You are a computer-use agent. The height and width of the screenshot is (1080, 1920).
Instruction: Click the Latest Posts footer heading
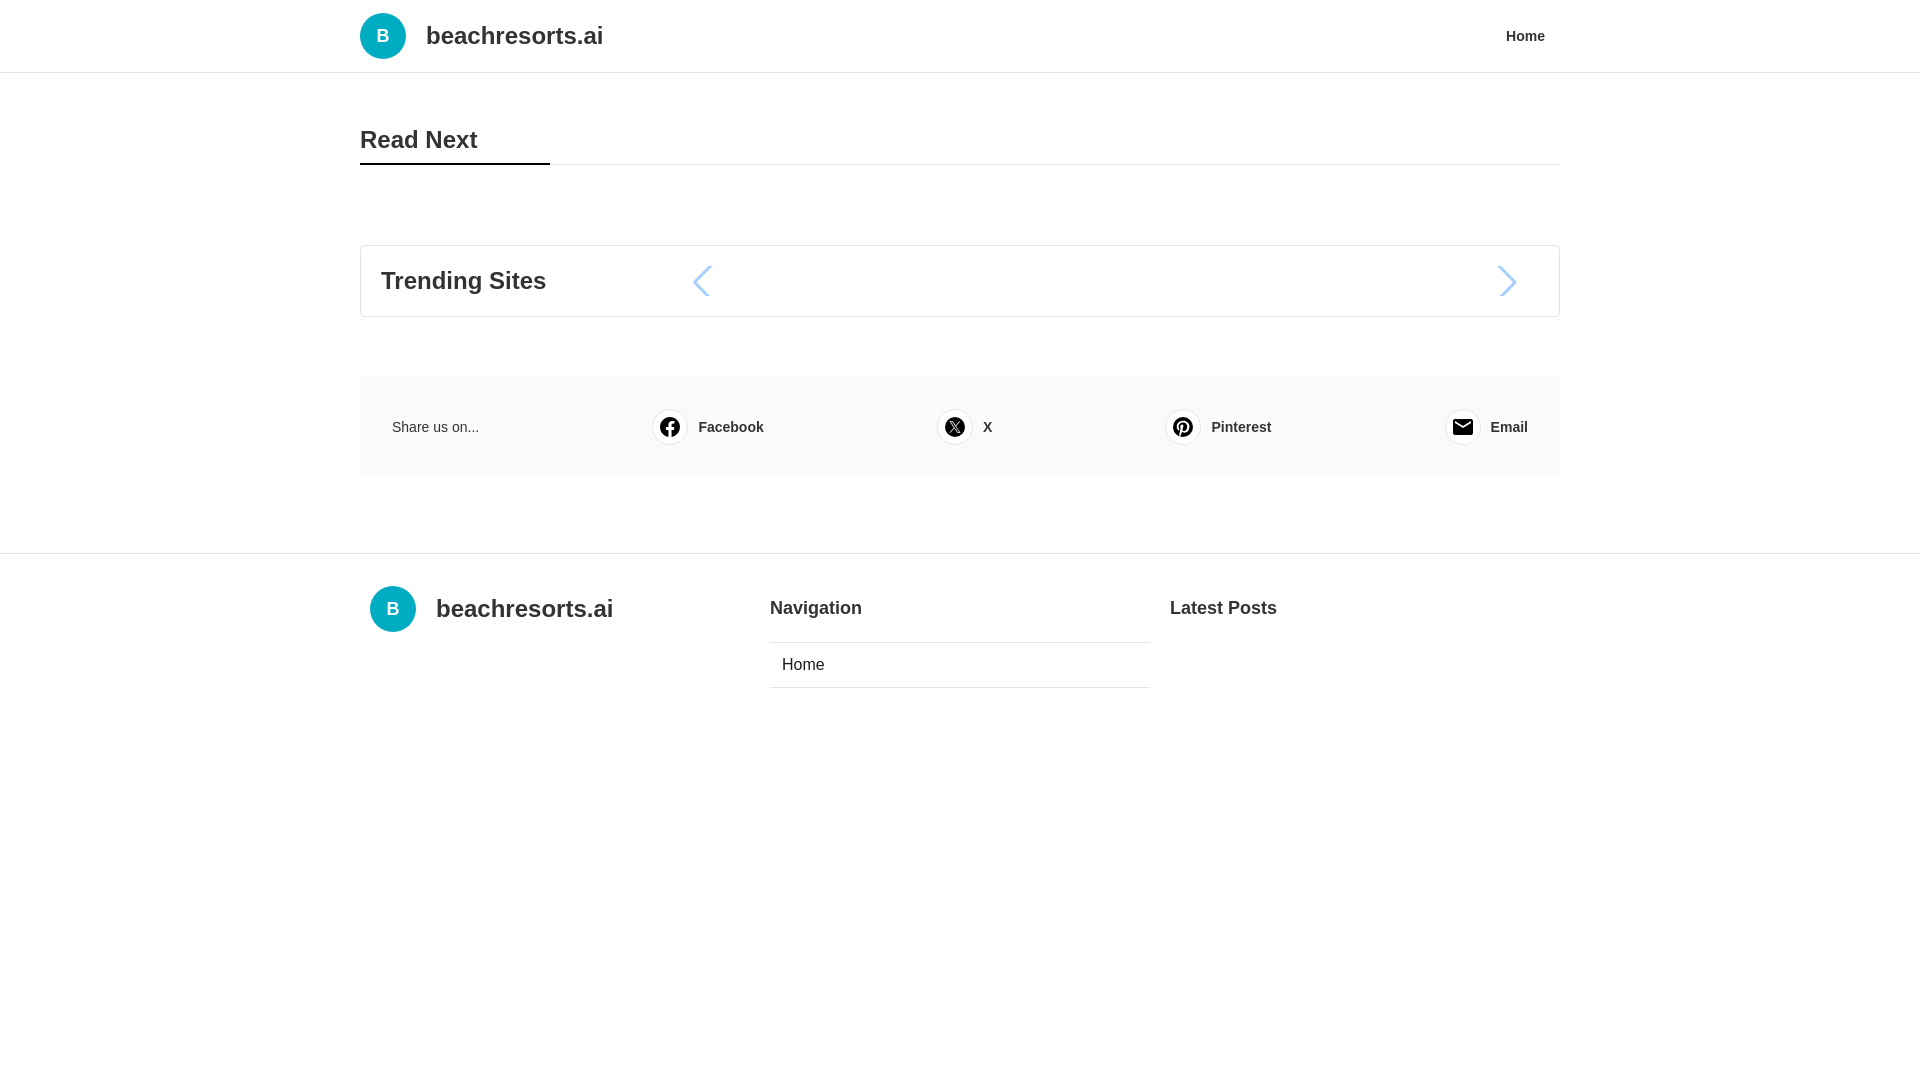pos(1223,608)
